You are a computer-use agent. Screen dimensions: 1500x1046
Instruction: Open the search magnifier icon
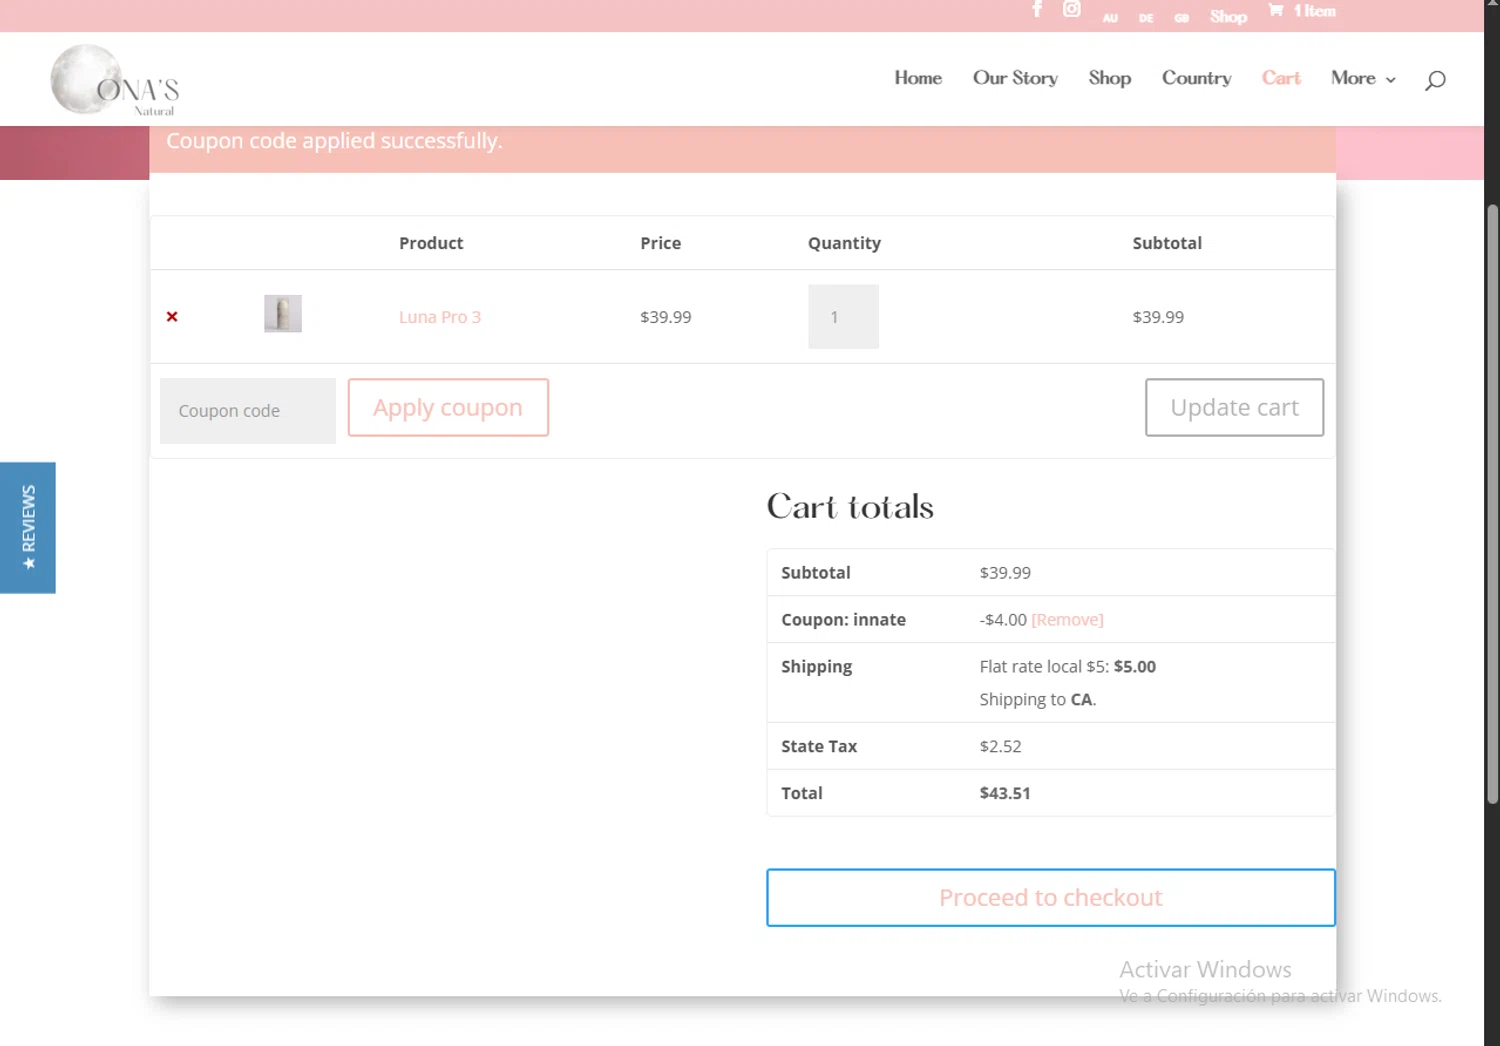1435,80
